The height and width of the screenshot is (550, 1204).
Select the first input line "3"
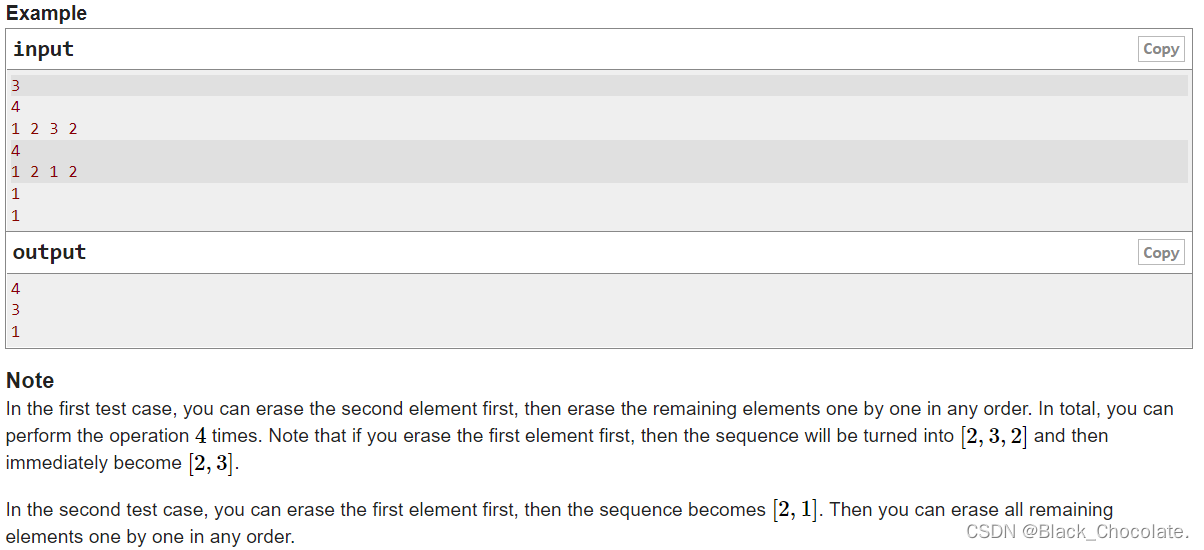[599, 85]
